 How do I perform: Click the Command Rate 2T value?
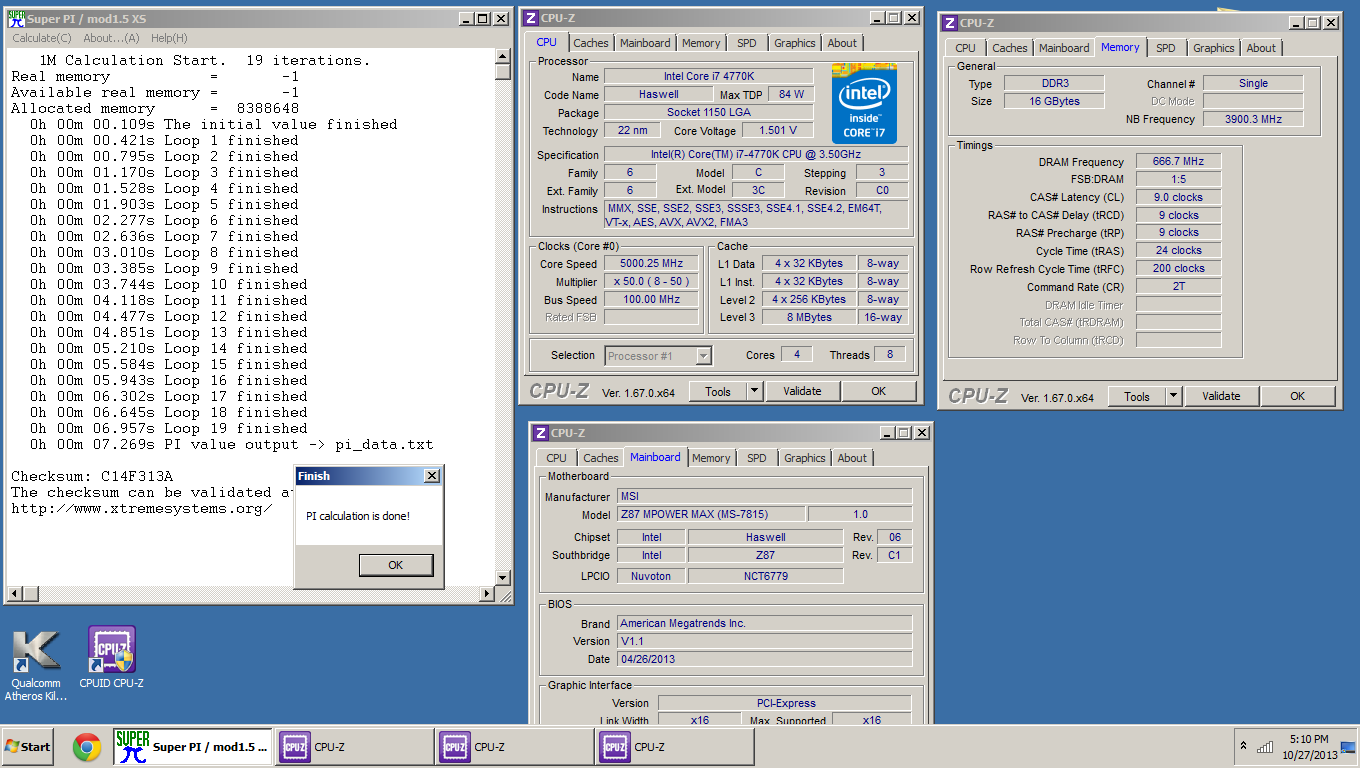tap(1178, 287)
